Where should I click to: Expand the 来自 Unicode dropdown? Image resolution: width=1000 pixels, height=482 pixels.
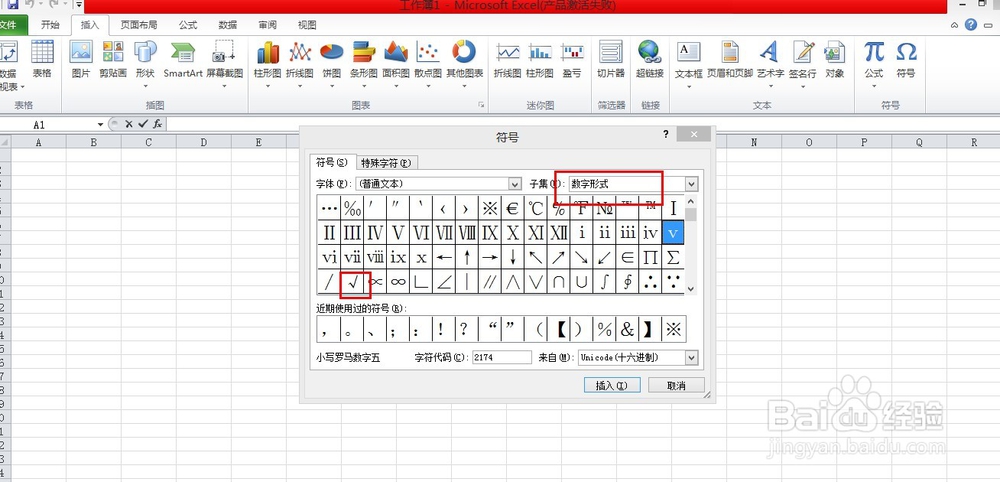[x=691, y=358]
